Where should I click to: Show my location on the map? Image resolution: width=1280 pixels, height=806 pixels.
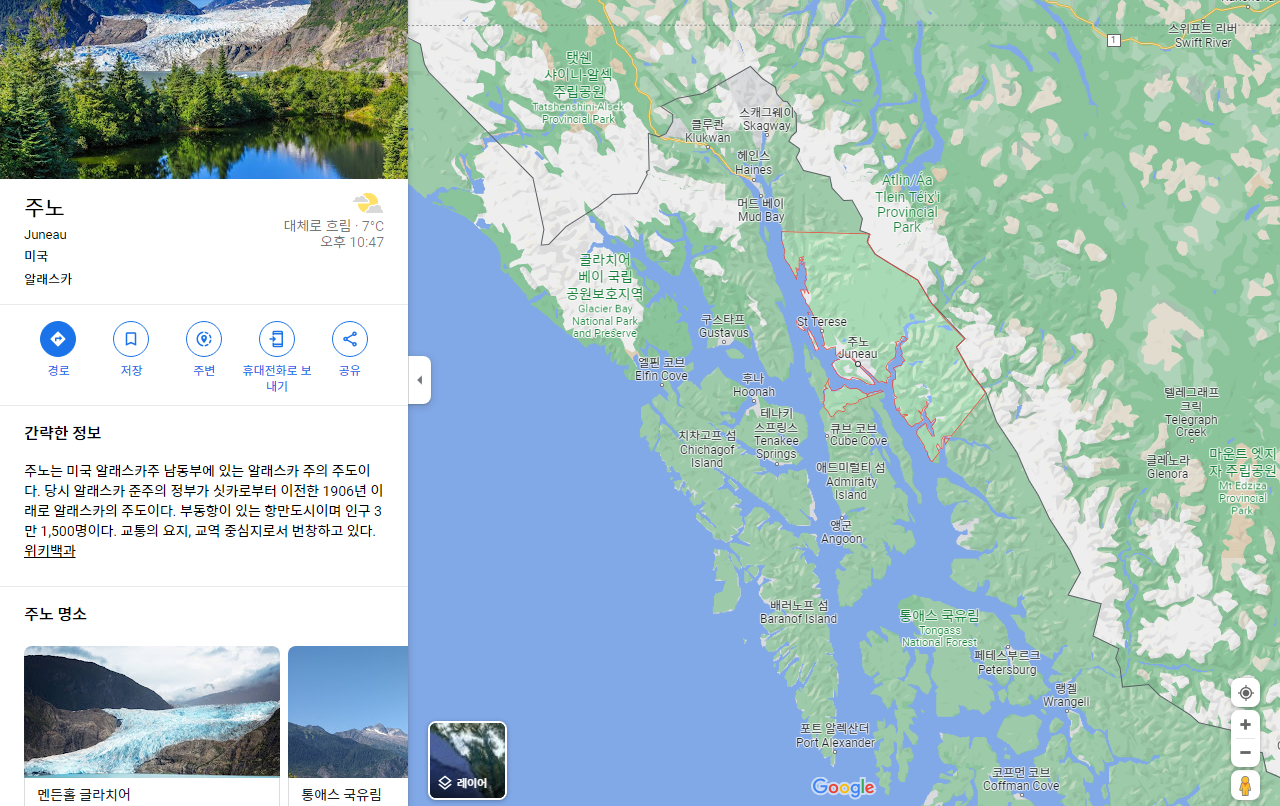(x=1245, y=693)
